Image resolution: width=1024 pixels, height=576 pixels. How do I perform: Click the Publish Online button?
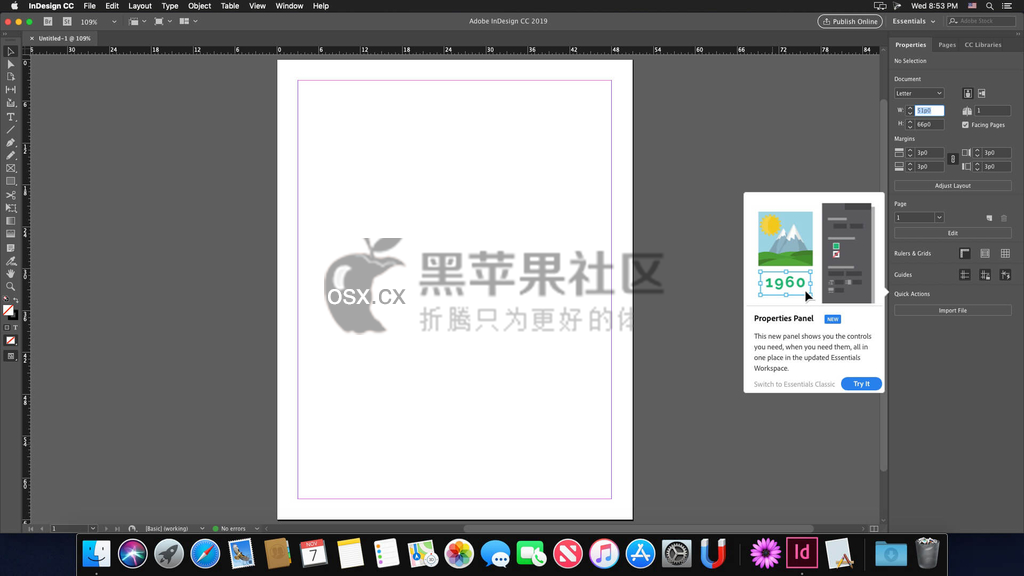click(x=850, y=22)
